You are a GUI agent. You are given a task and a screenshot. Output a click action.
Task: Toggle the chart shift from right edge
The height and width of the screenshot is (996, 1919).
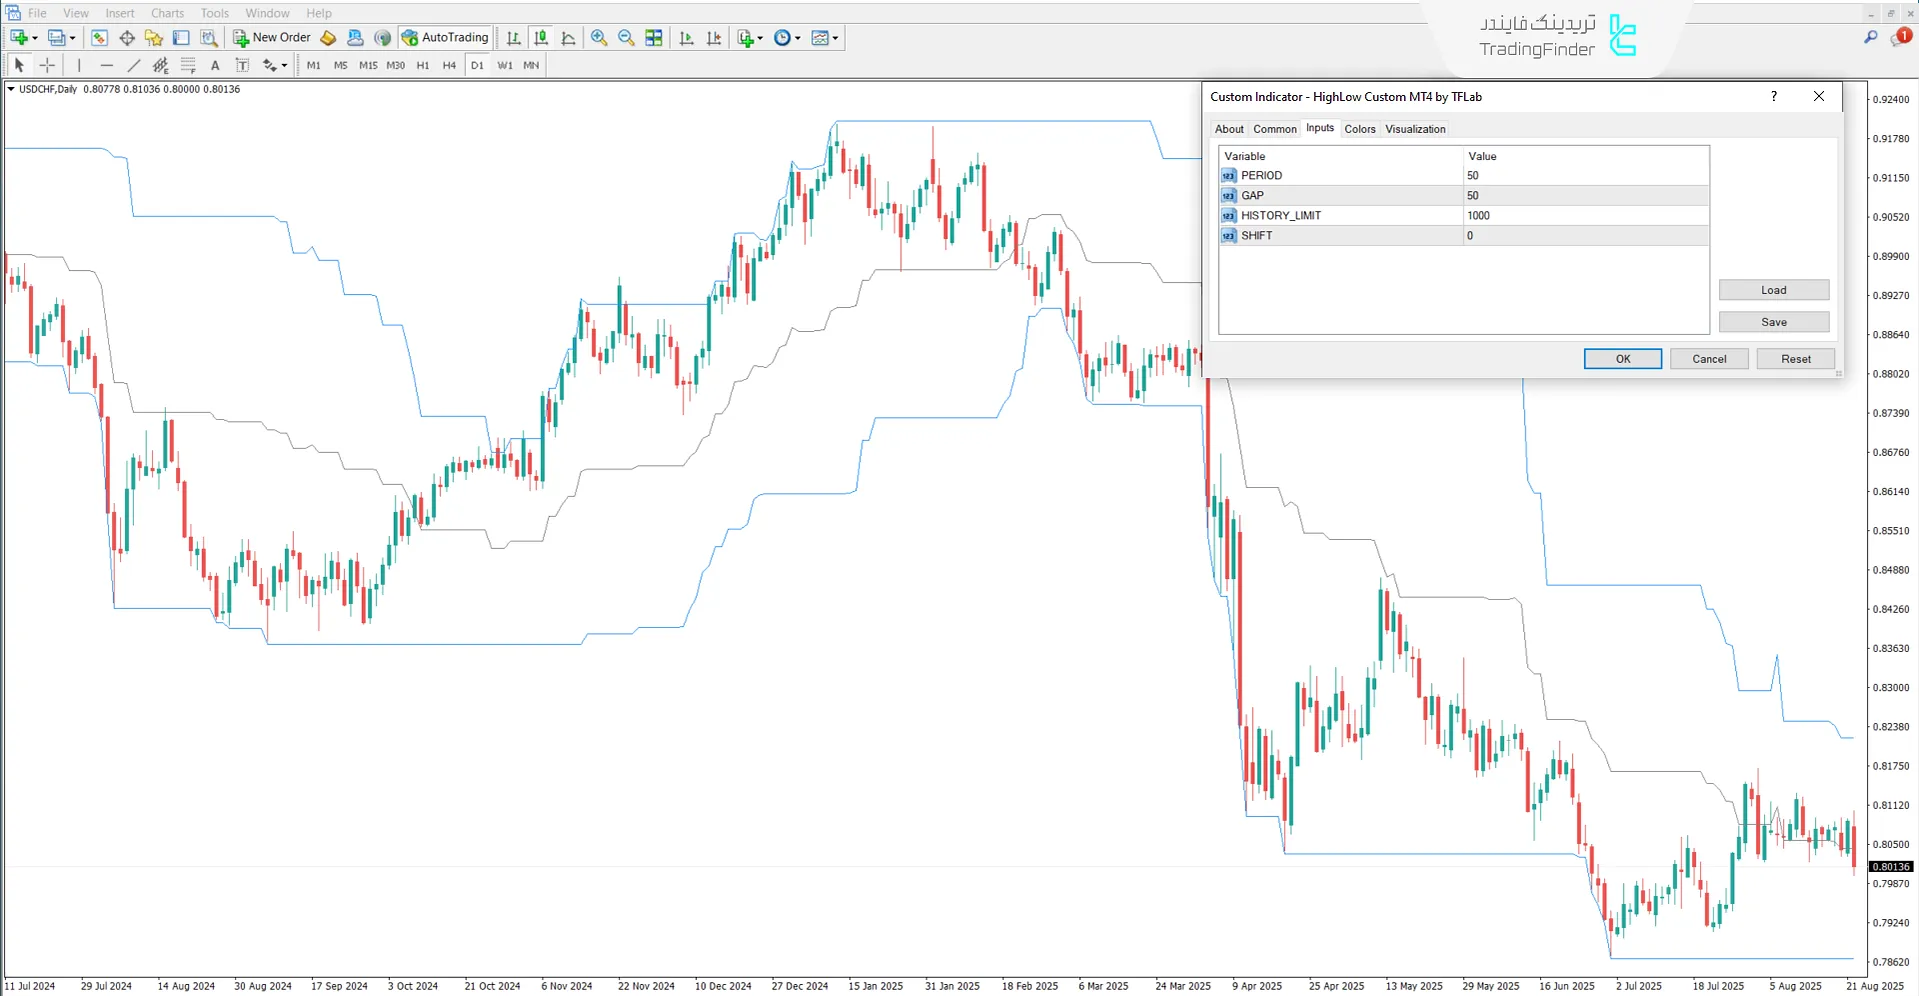(x=713, y=37)
